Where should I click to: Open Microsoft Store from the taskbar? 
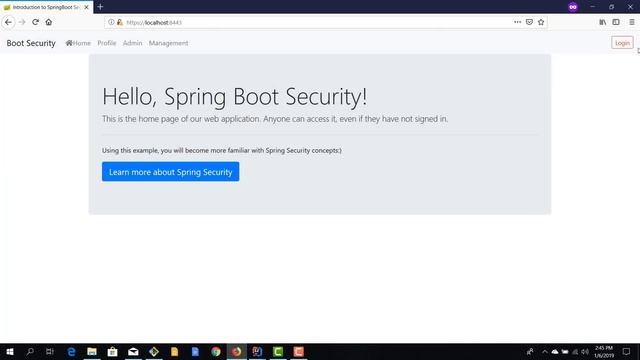tap(112, 351)
